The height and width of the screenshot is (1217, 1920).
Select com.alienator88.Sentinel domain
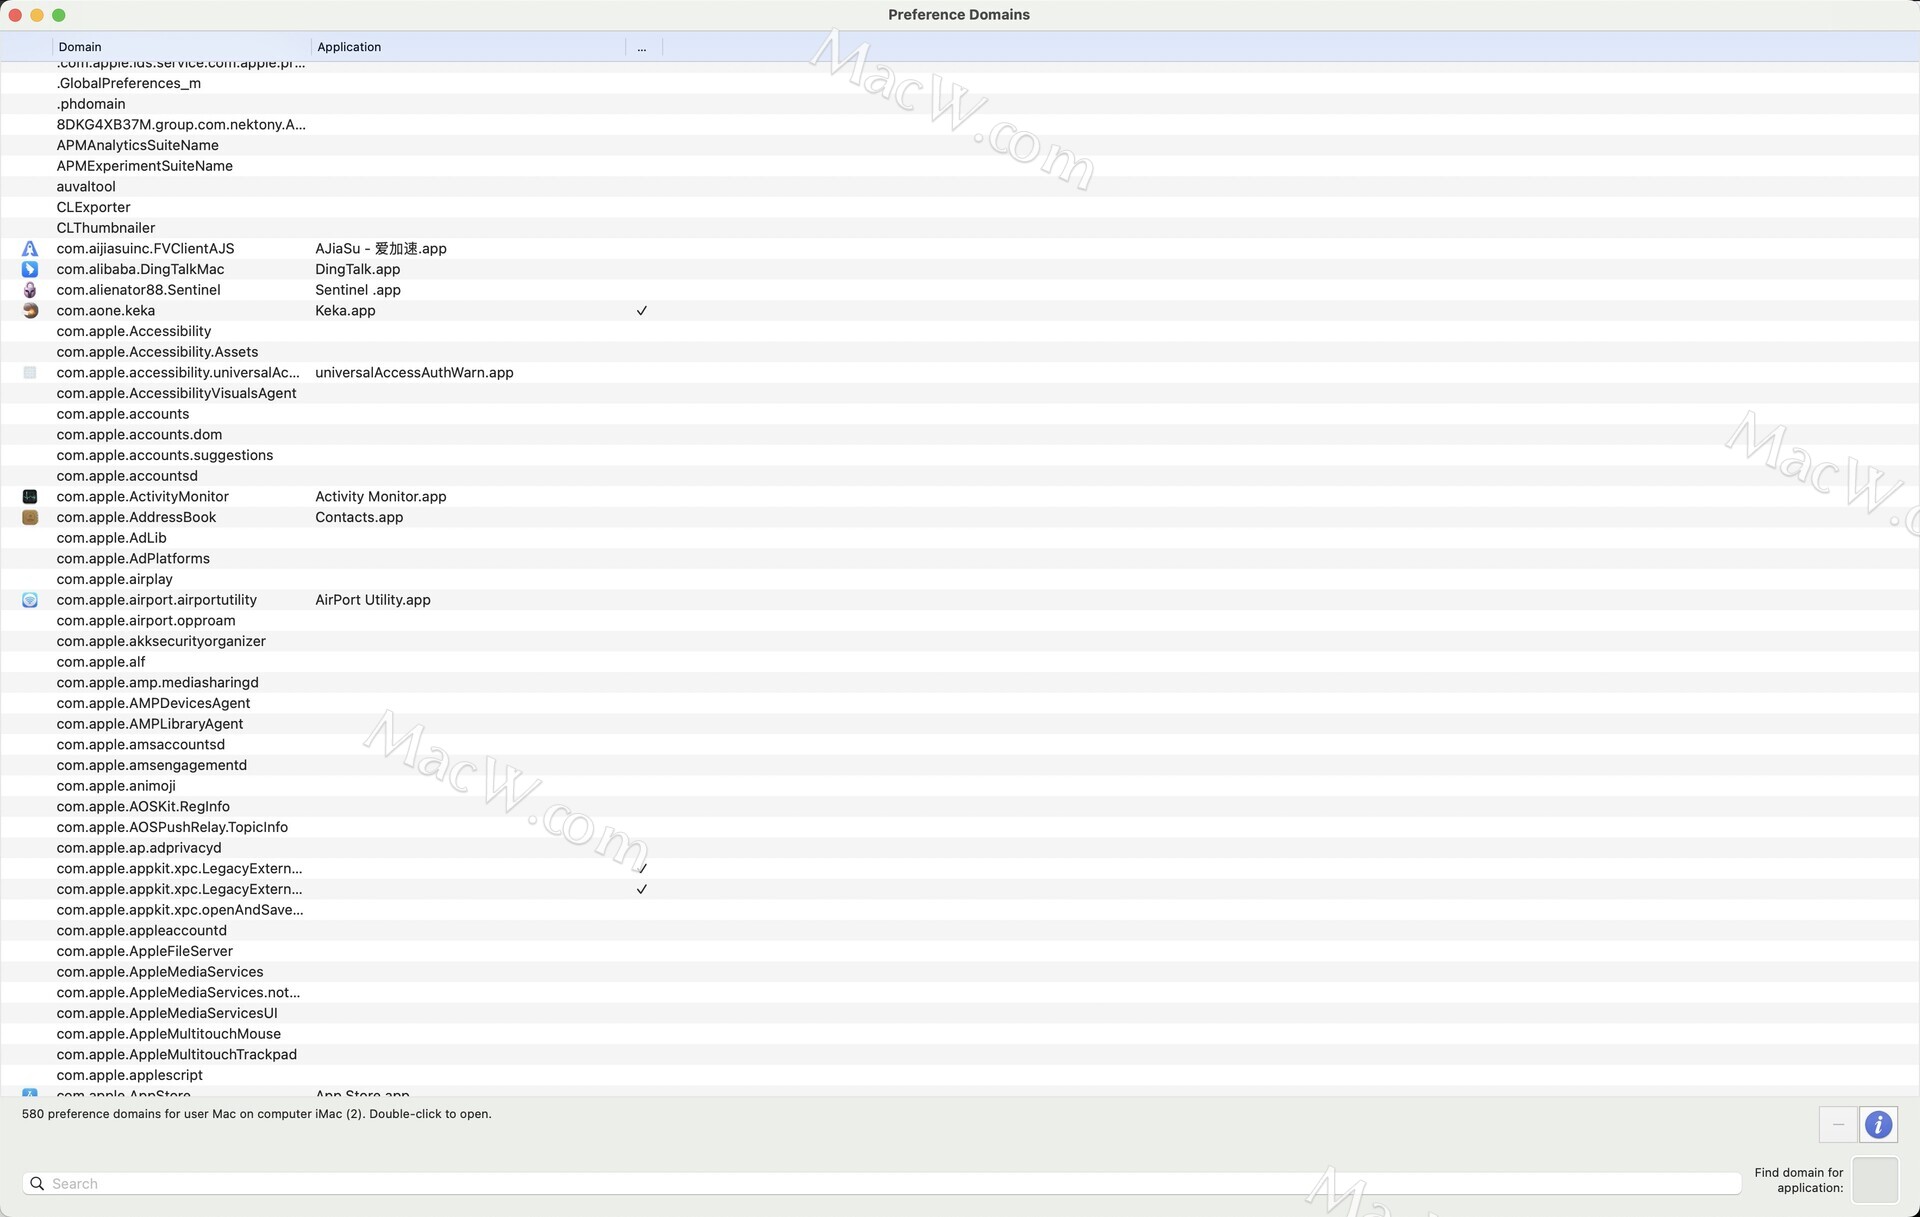pos(138,290)
